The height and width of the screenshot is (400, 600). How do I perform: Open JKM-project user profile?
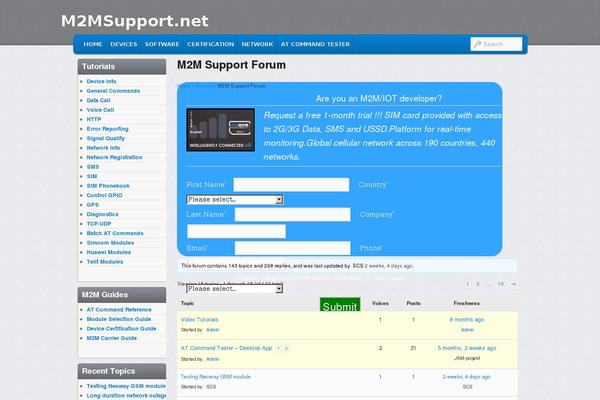[467, 358]
